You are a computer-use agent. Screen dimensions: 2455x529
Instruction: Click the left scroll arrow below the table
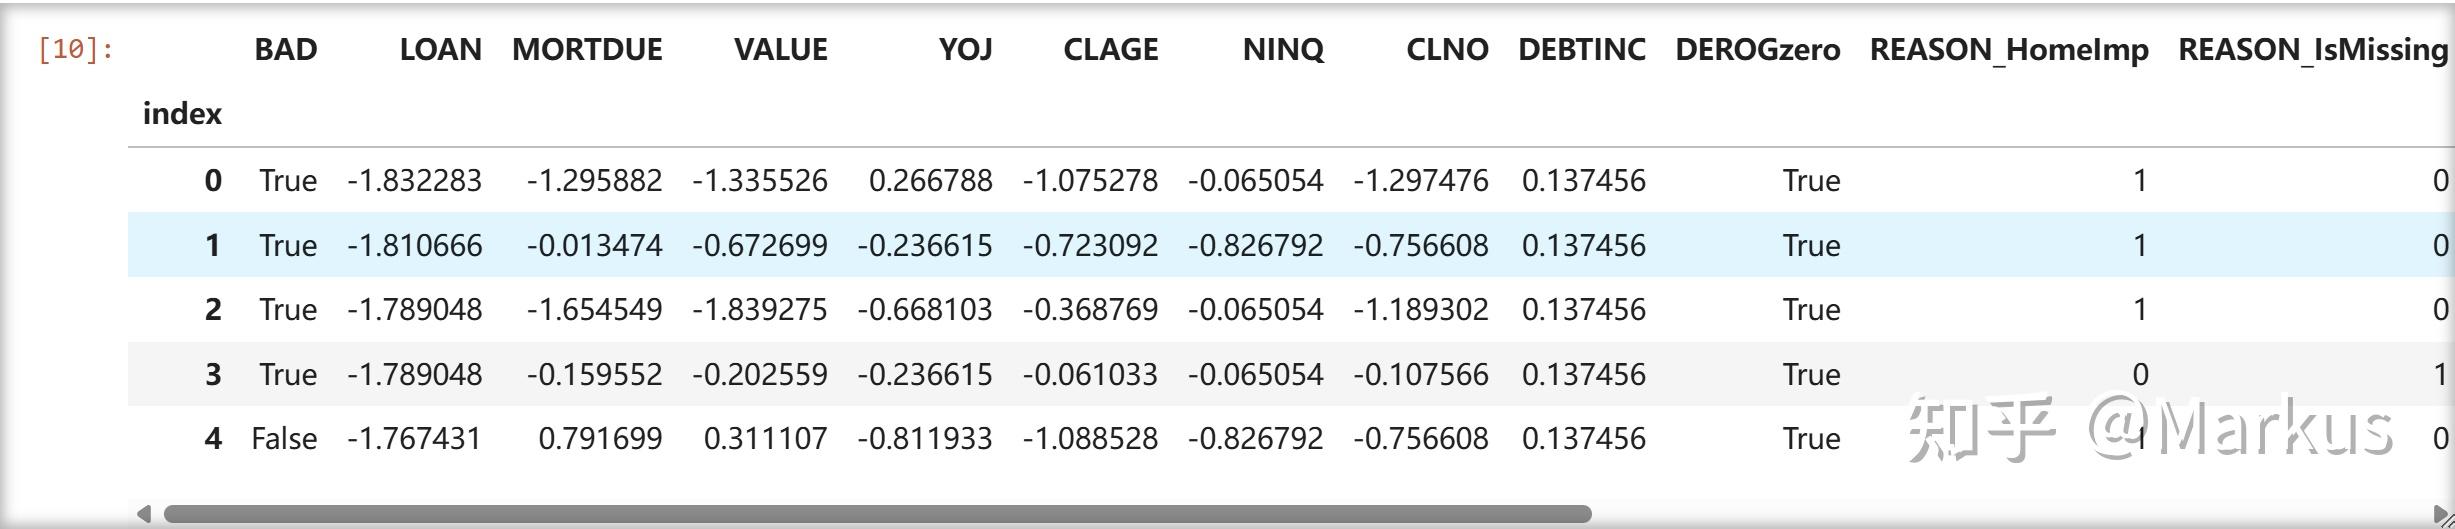(x=144, y=514)
